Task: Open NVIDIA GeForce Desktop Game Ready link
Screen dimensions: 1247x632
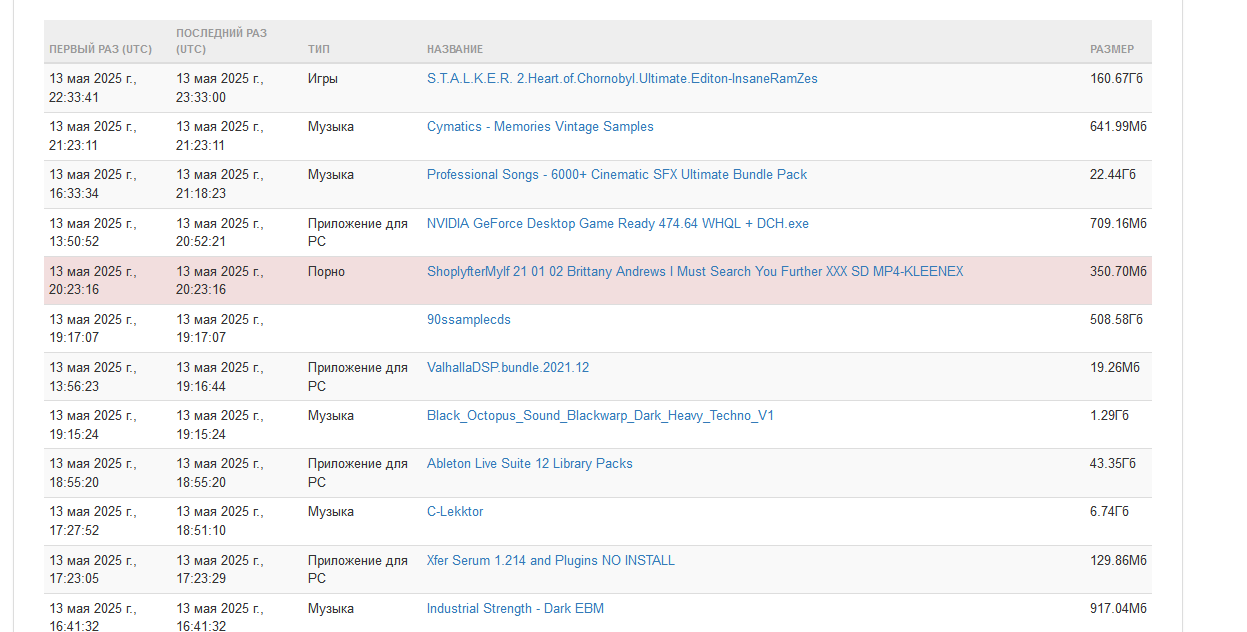Action: [x=618, y=224]
